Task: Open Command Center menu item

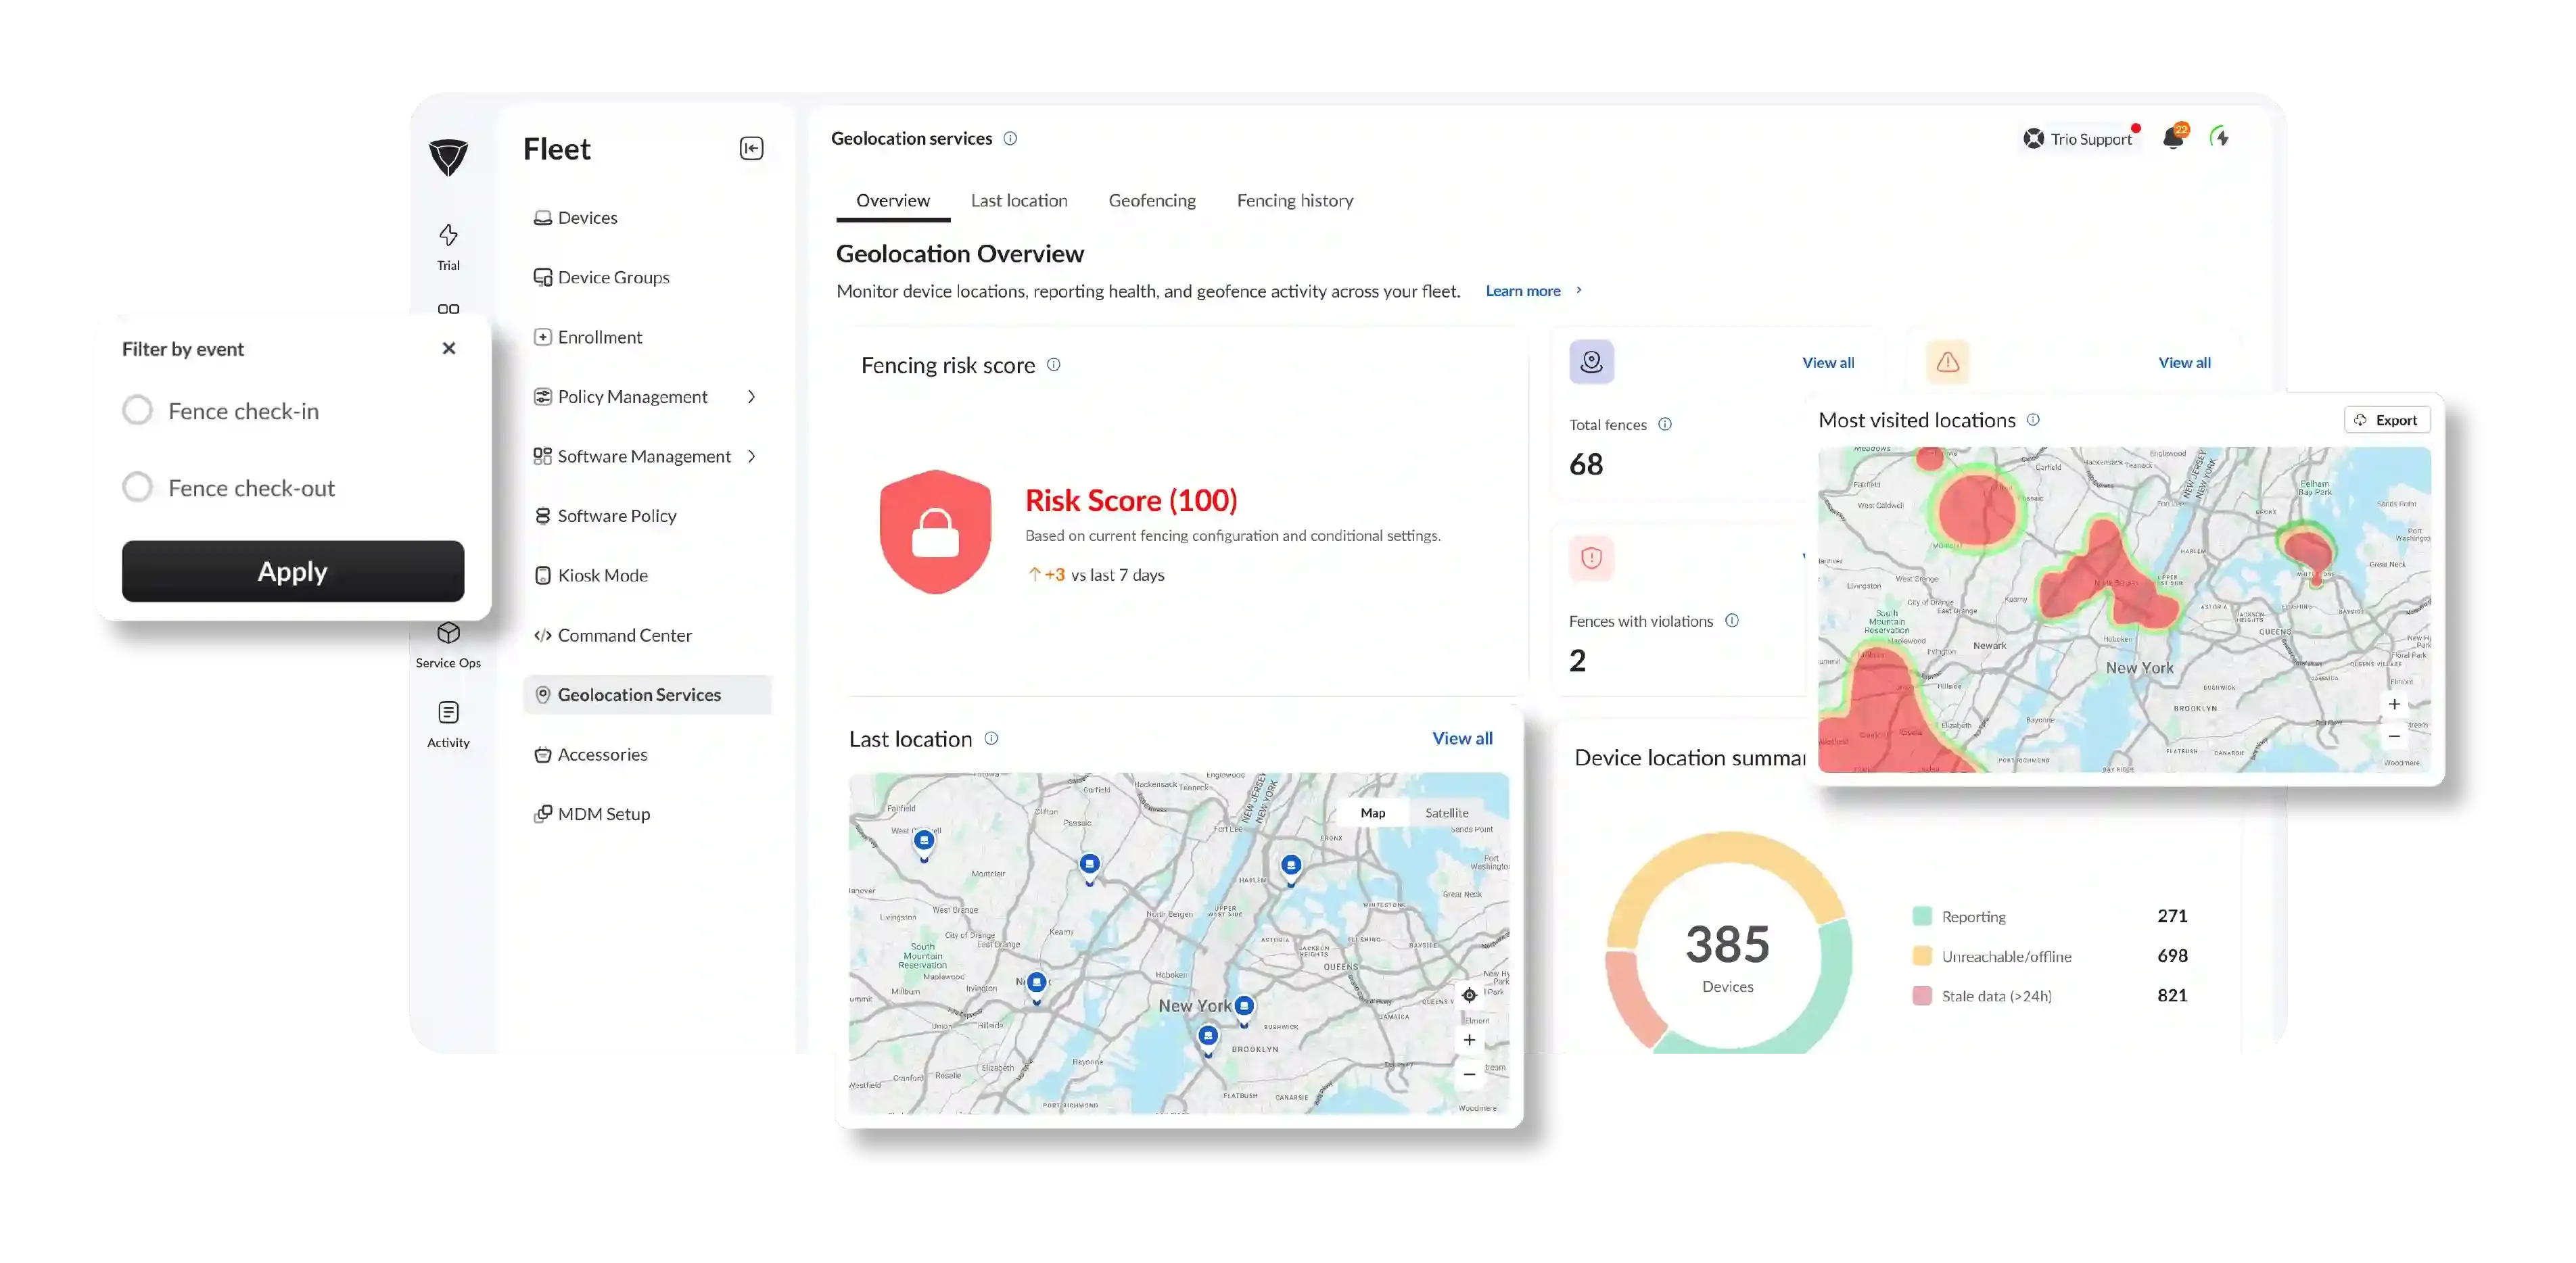Action: coord(646,635)
